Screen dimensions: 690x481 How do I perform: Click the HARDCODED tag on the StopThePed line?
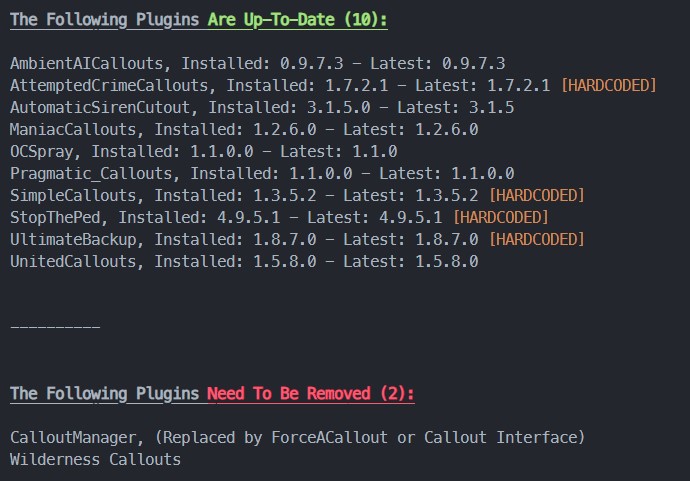[501, 217]
